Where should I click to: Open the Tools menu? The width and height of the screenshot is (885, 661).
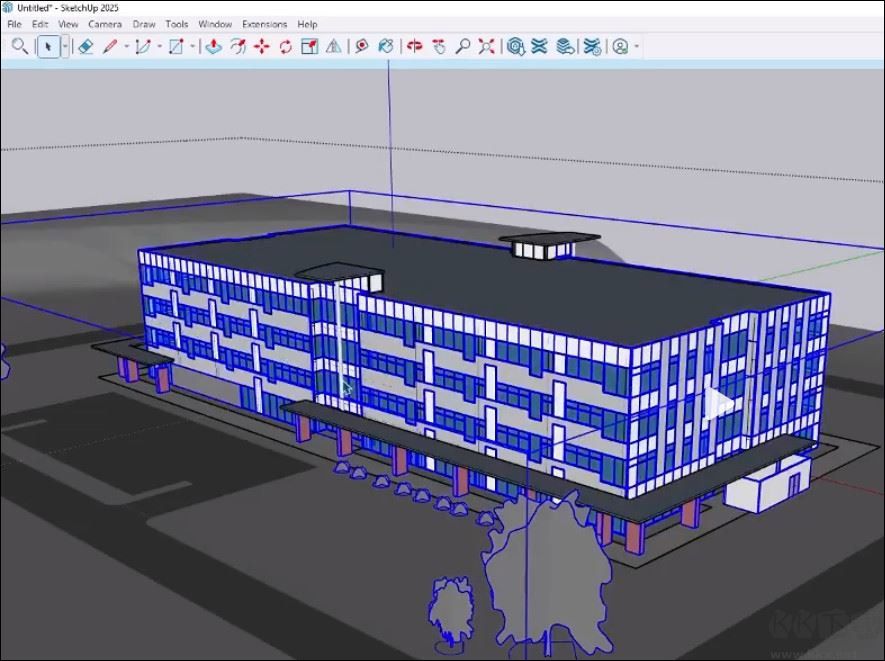click(177, 24)
